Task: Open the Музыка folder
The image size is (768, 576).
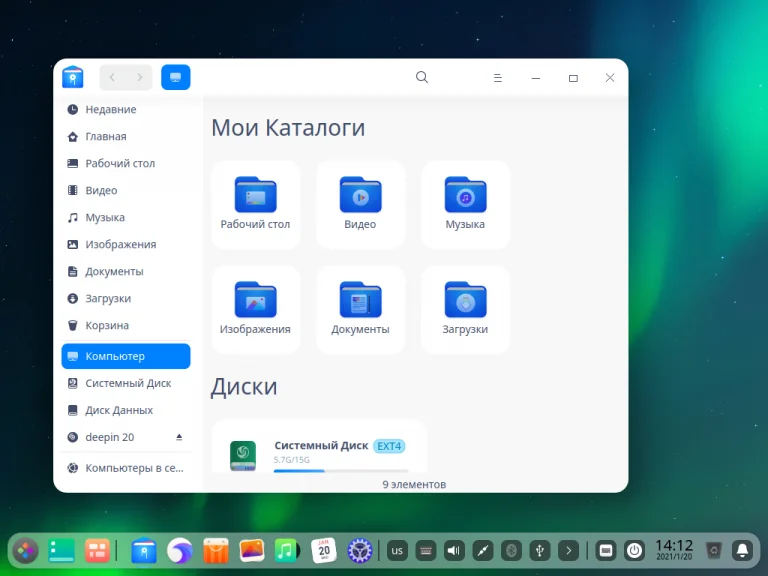Action: tap(465, 195)
